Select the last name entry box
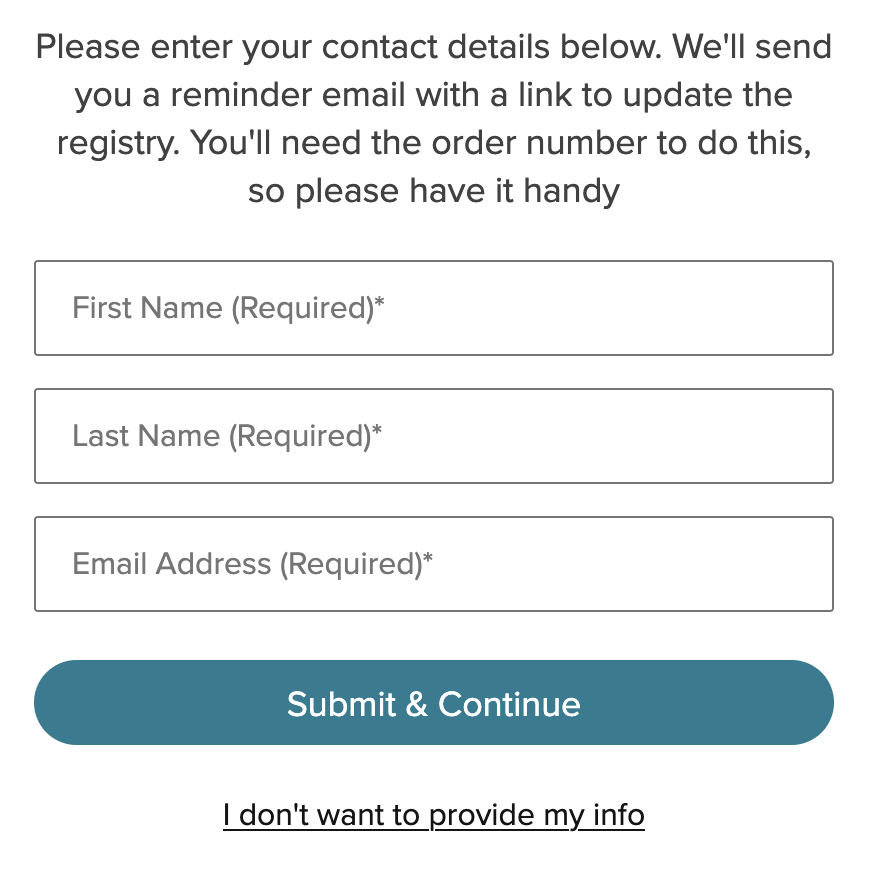The width and height of the screenshot is (874, 878). (x=434, y=436)
